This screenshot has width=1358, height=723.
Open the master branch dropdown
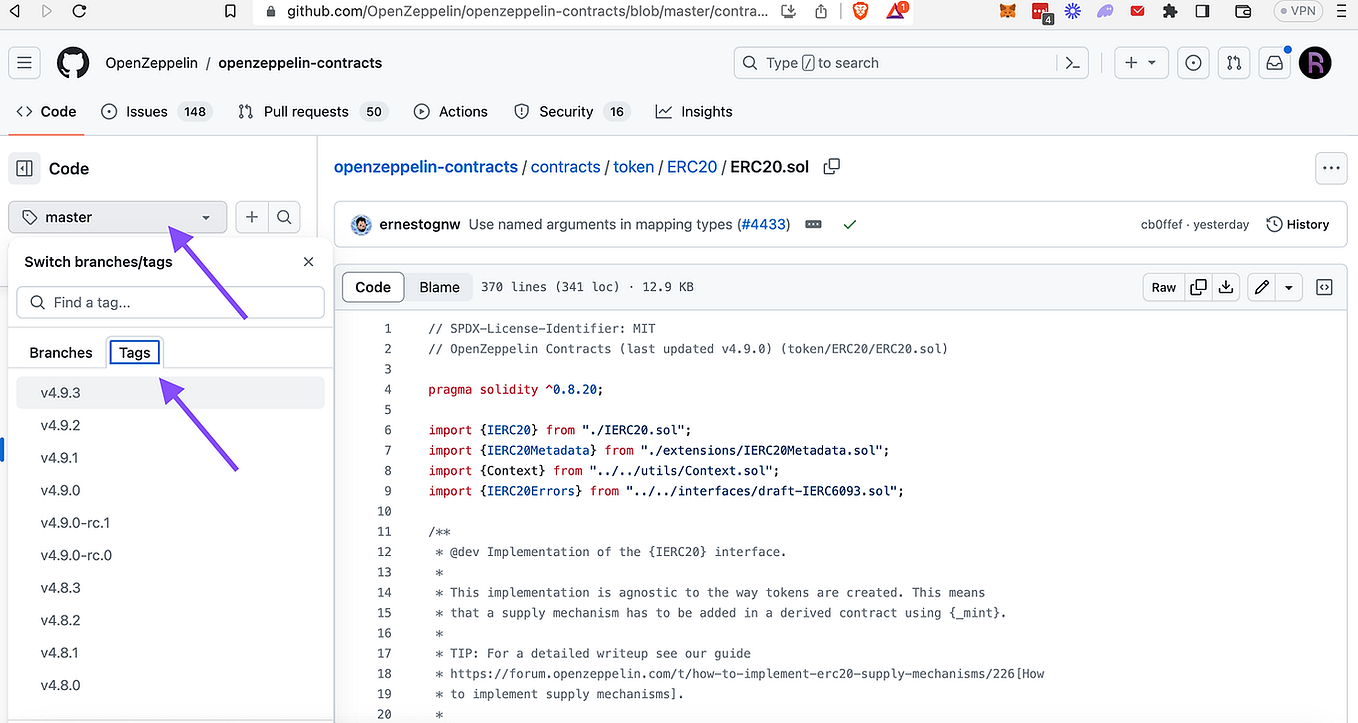117,217
